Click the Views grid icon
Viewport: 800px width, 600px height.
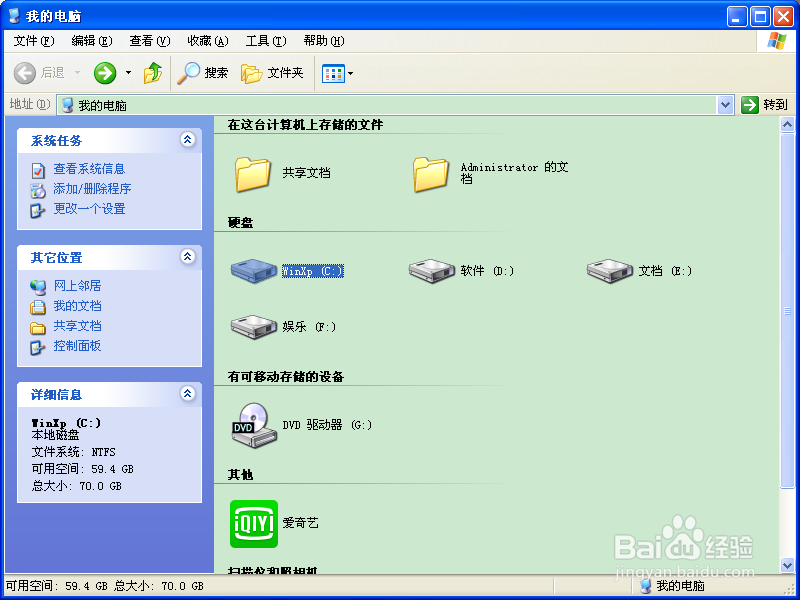[333, 73]
